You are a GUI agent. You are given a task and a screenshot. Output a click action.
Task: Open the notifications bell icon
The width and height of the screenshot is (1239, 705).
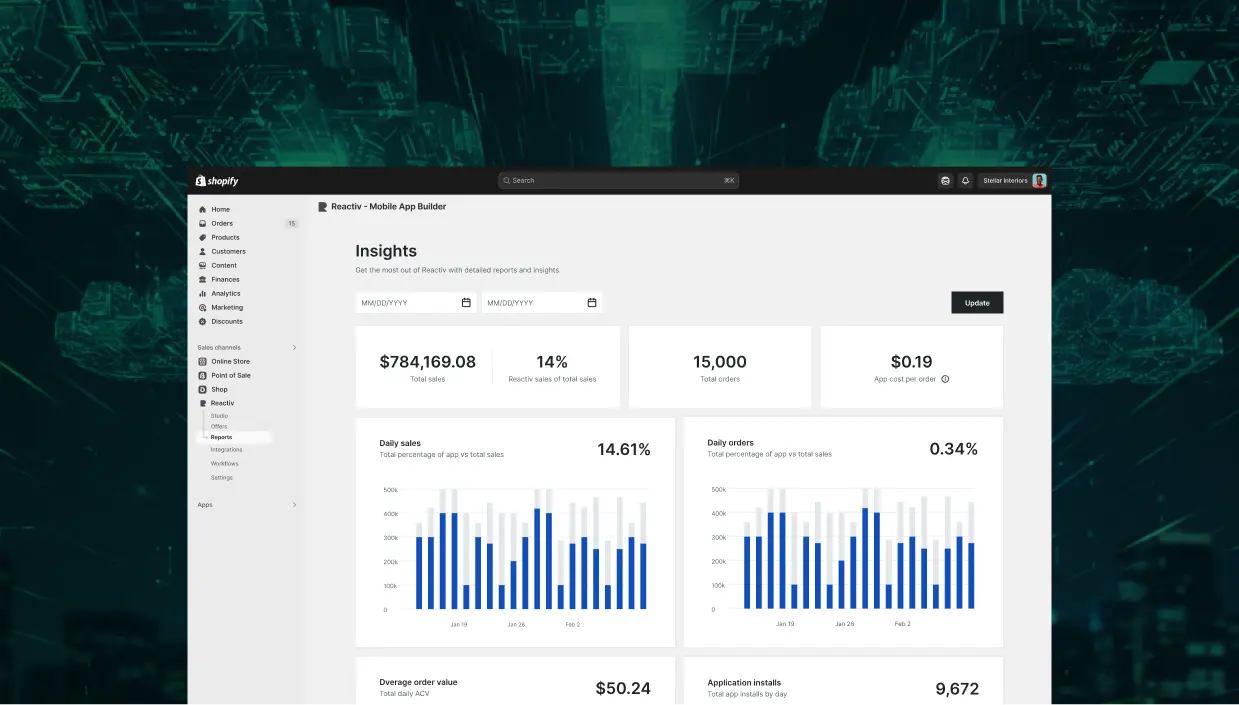[965, 181]
